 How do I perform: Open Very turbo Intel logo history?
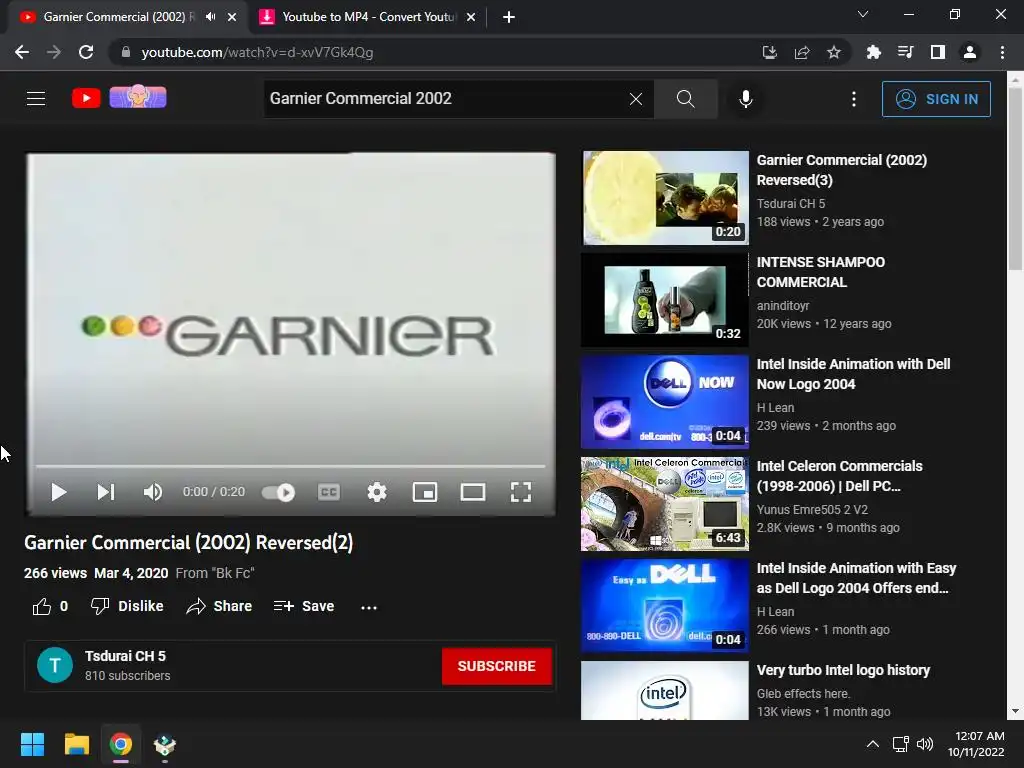coord(843,670)
